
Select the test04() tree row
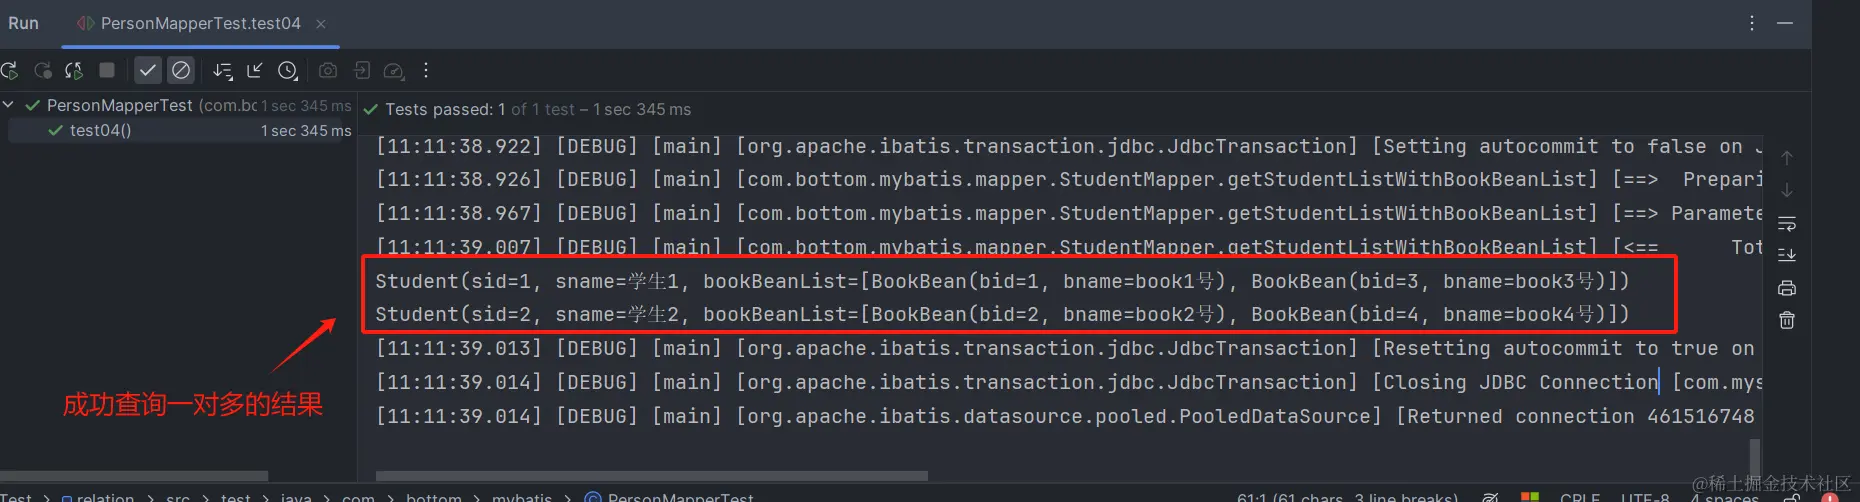point(178,130)
